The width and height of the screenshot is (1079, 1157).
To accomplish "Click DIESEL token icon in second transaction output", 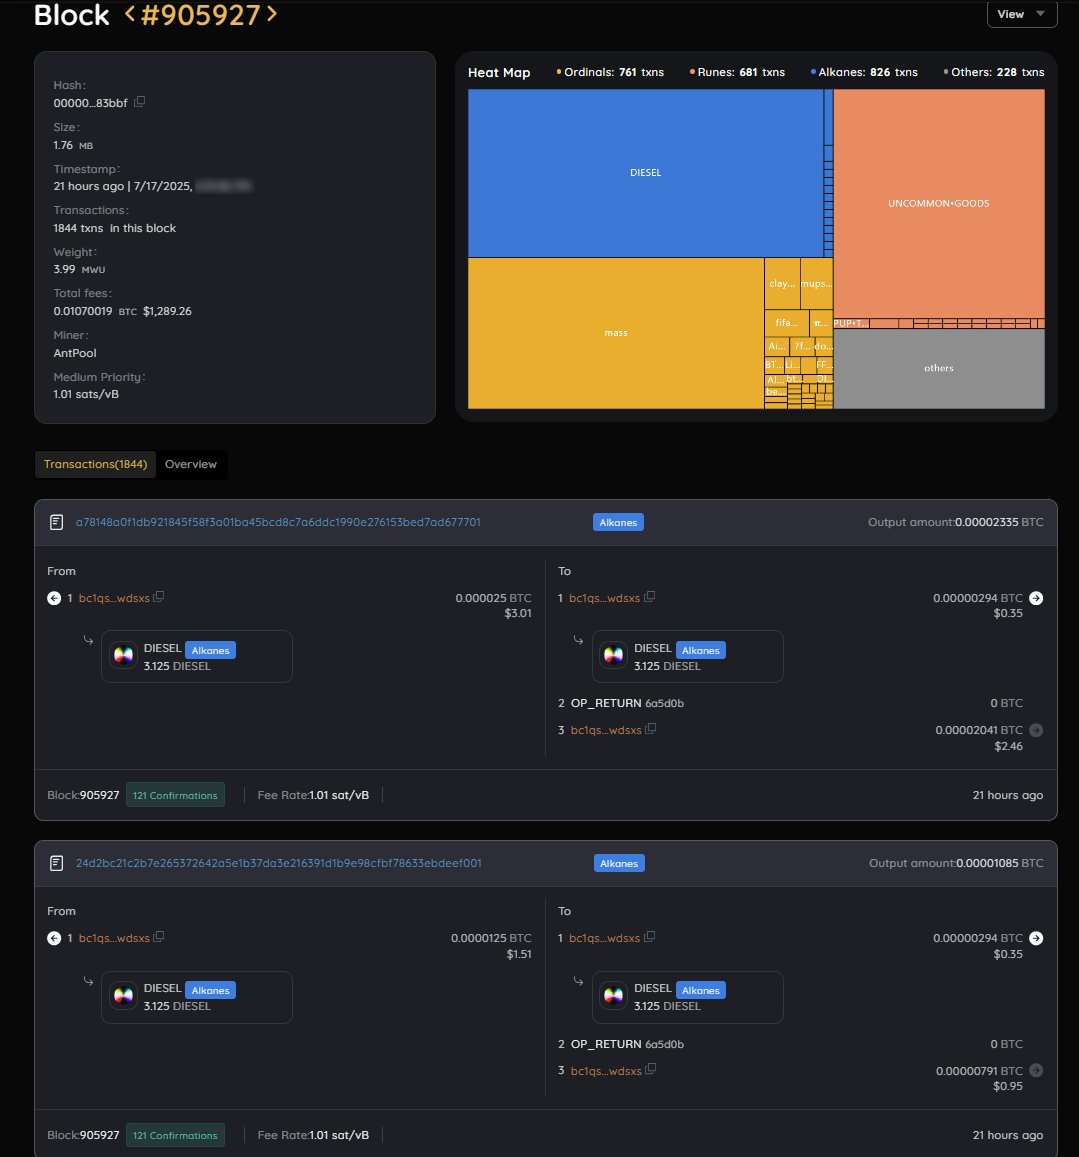I will coord(613,995).
